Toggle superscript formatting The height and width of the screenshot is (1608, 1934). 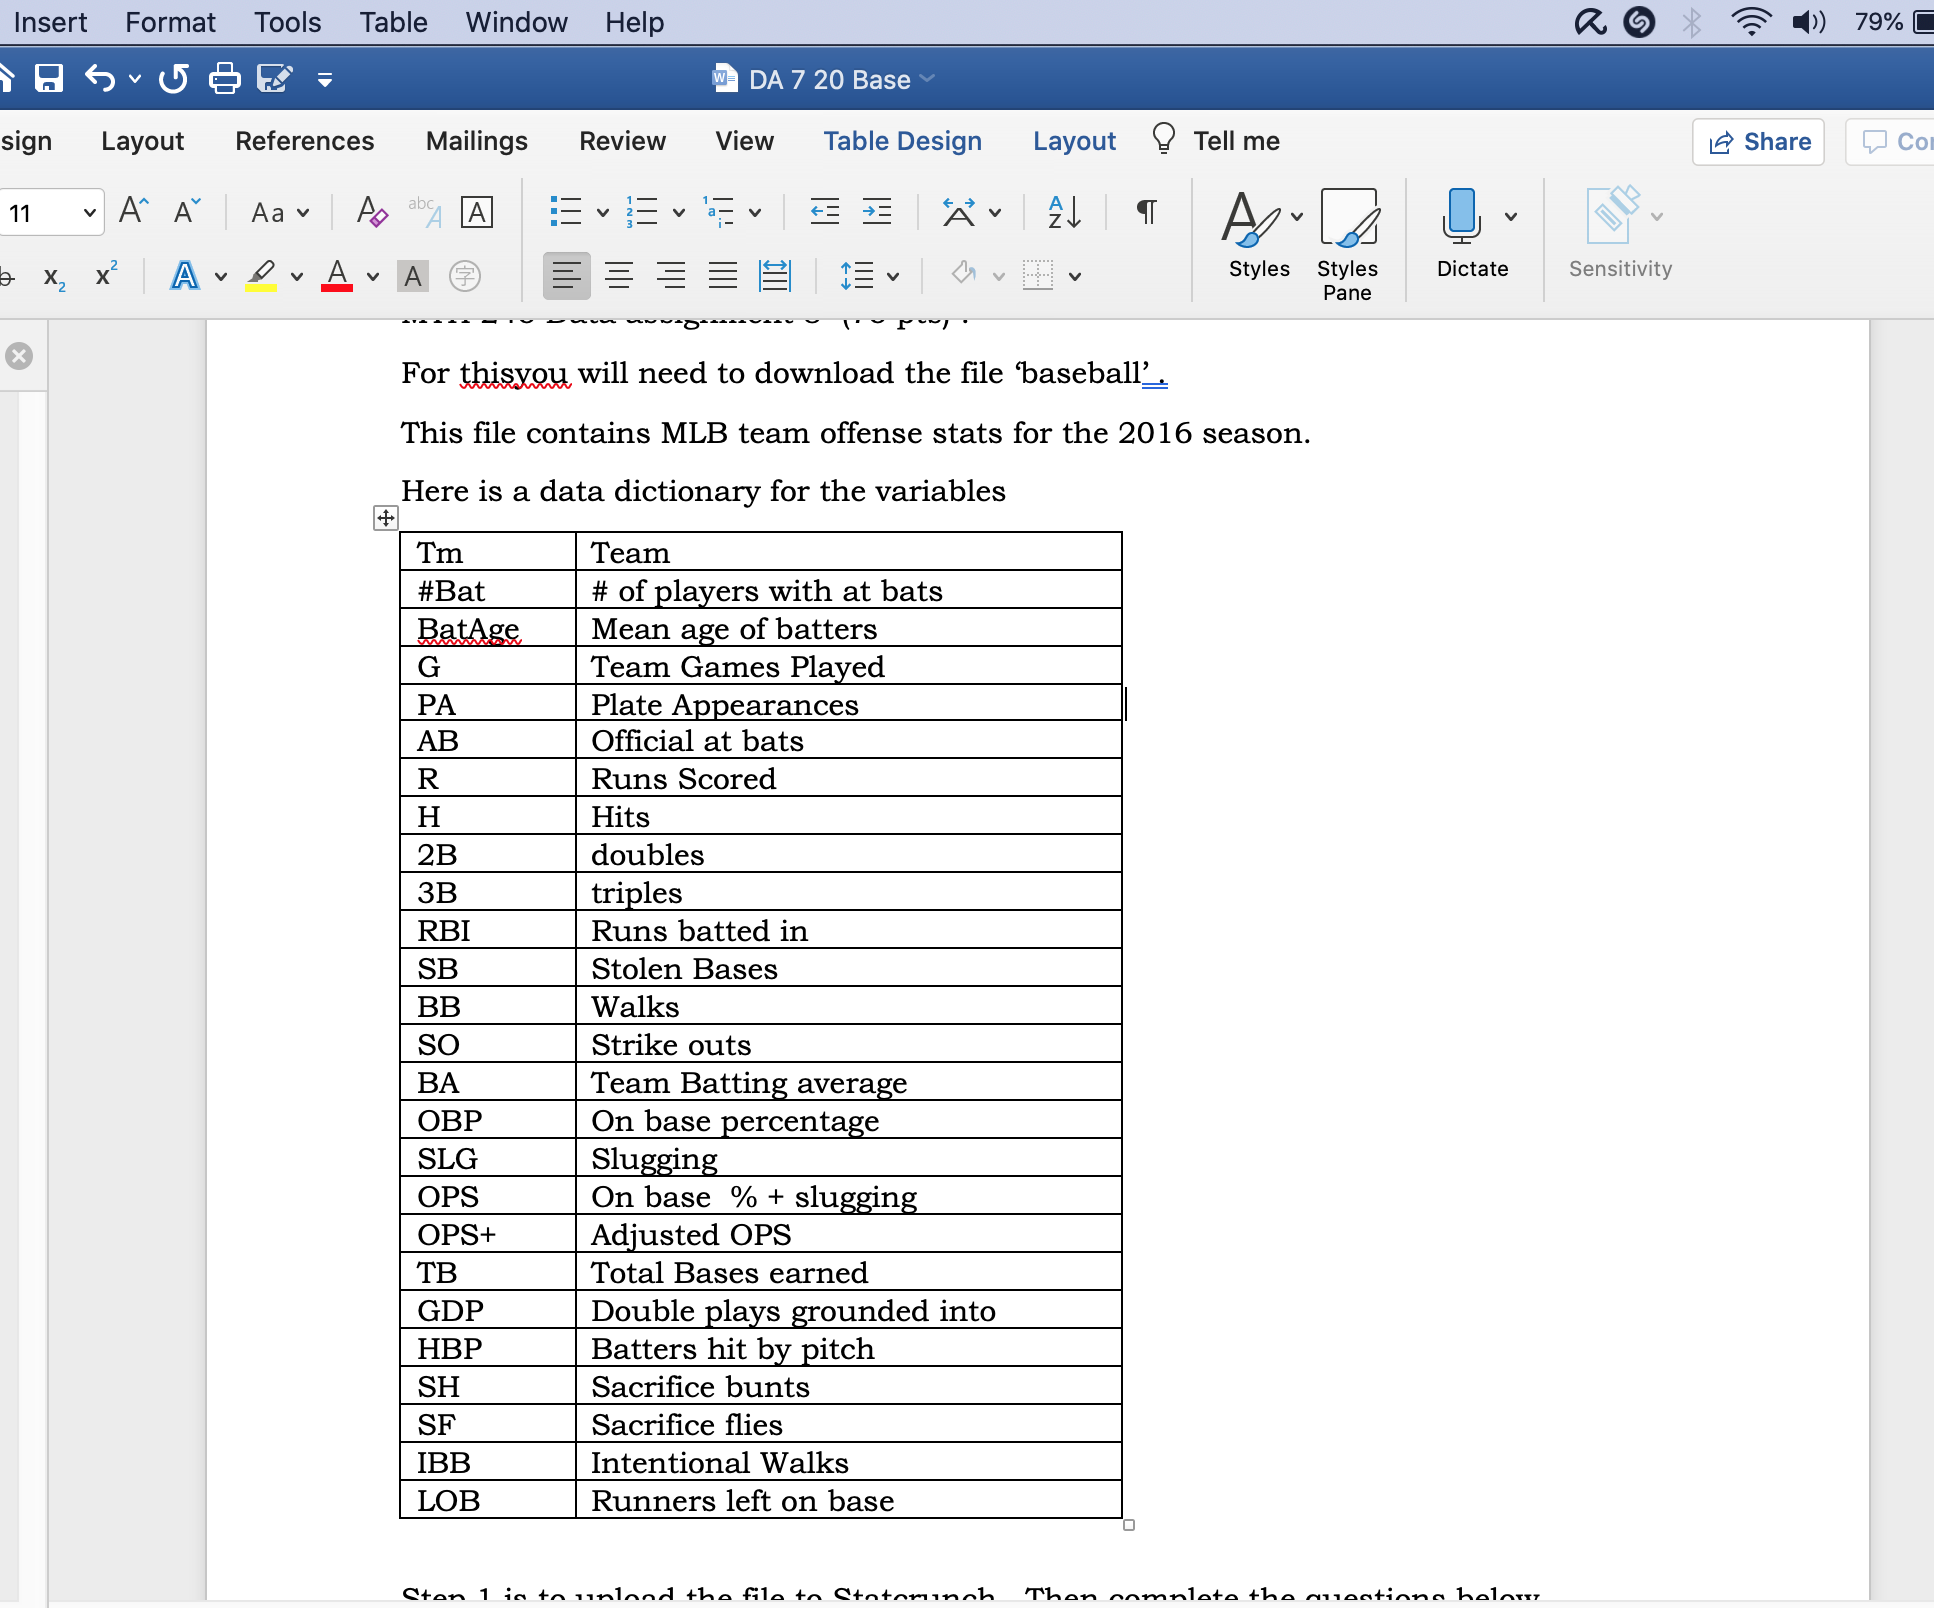click(105, 275)
